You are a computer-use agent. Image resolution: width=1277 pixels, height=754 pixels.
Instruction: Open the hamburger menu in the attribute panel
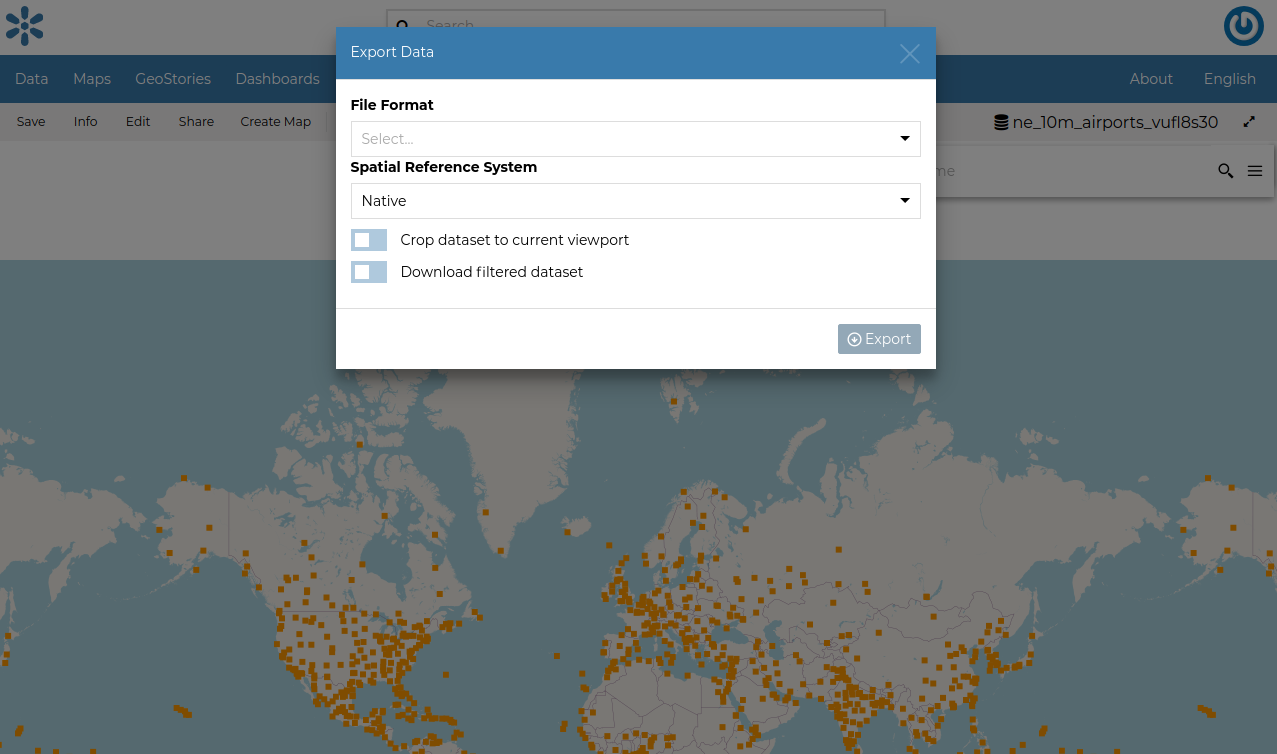tap(1255, 170)
